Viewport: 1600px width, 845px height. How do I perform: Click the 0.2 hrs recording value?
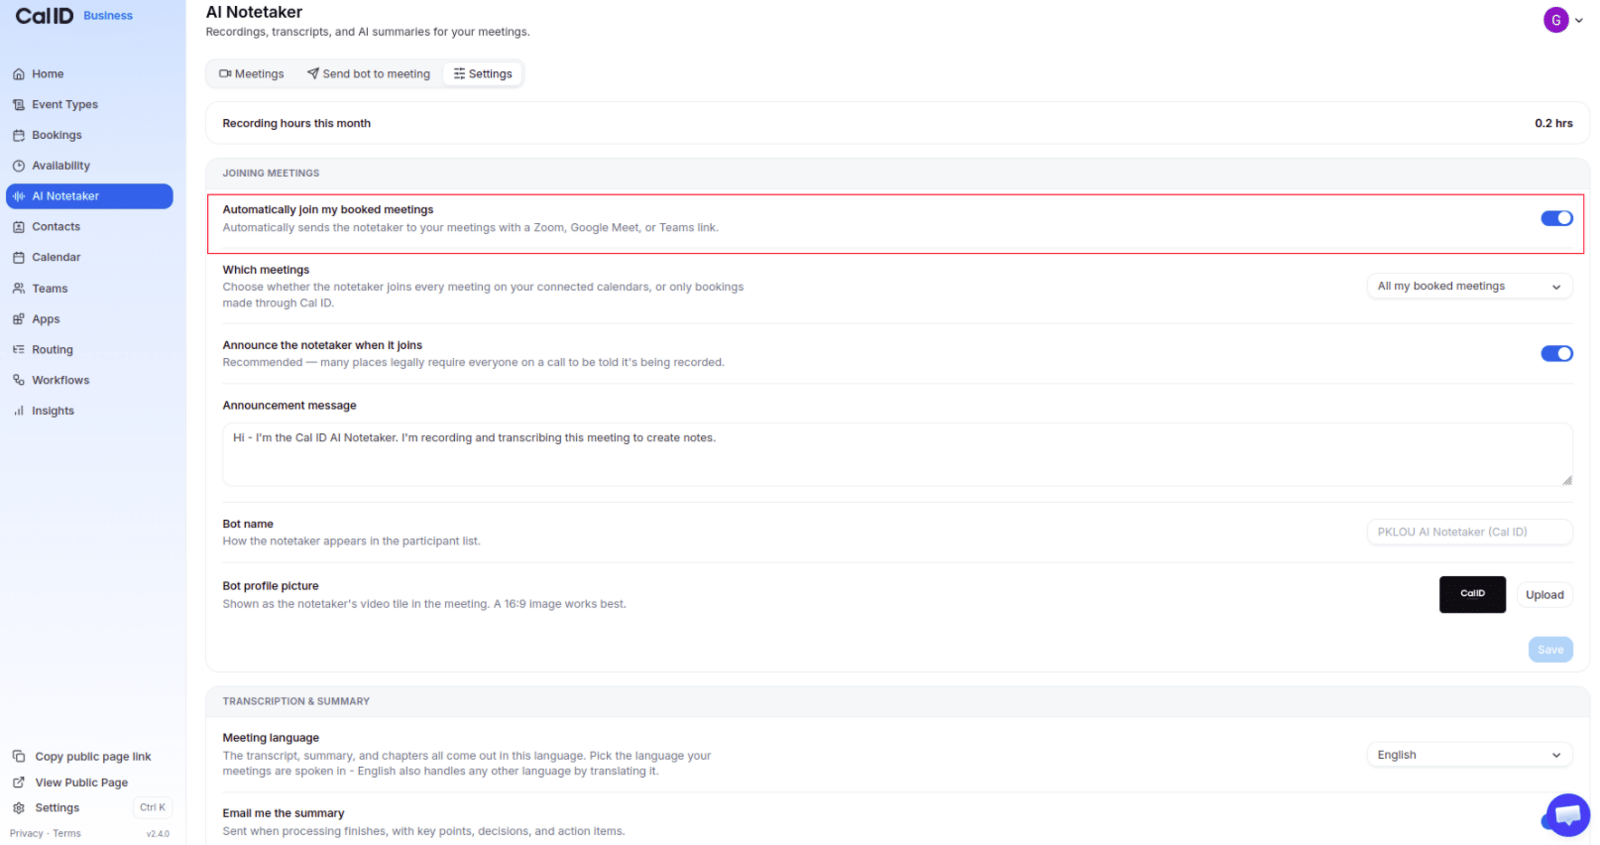(1553, 123)
